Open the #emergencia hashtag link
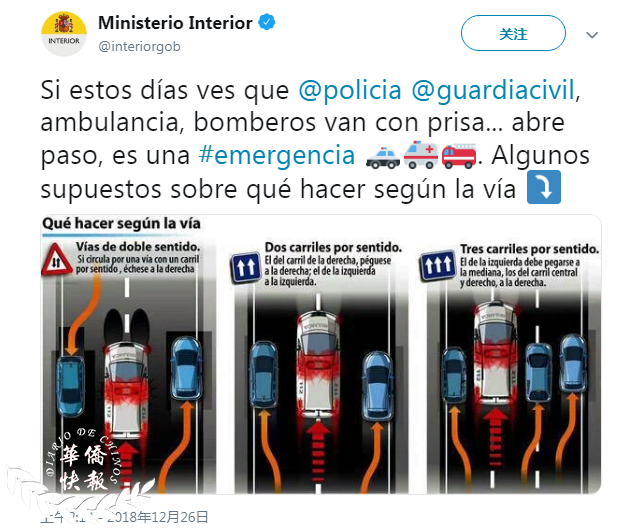 tap(277, 155)
